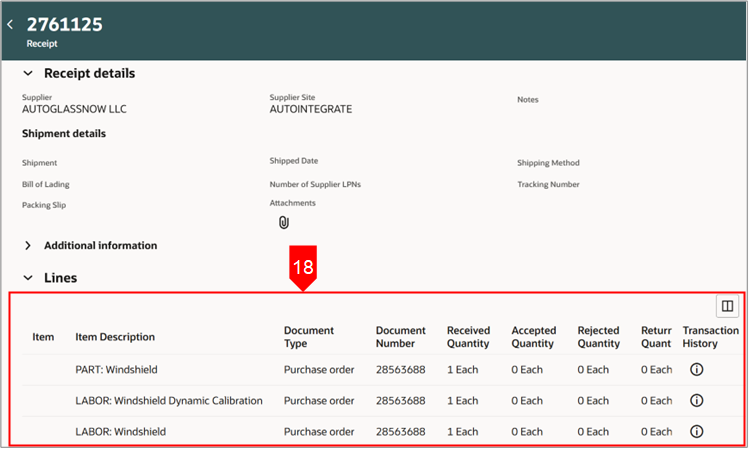Select the PART: Windshield row description
This screenshot has width=749, height=449.
116,370
